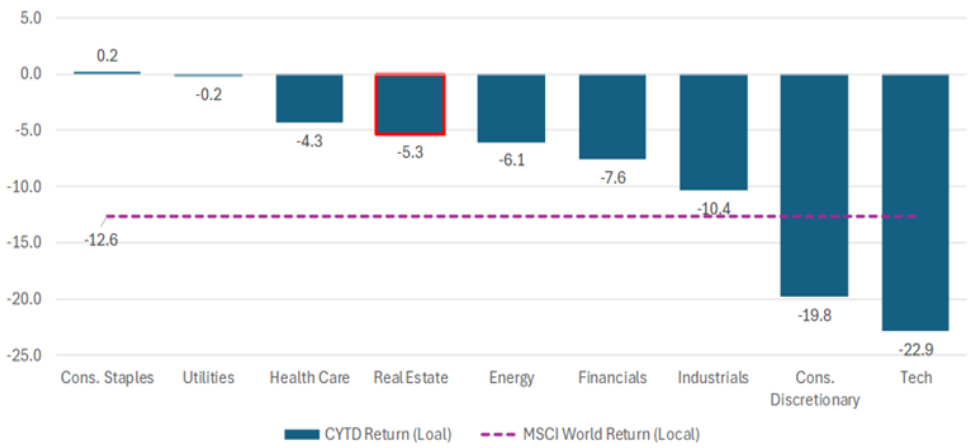Select the 0.2 Cons. Staples data label
The width and height of the screenshot is (977, 448).
pyautogui.click(x=107, y=56)
